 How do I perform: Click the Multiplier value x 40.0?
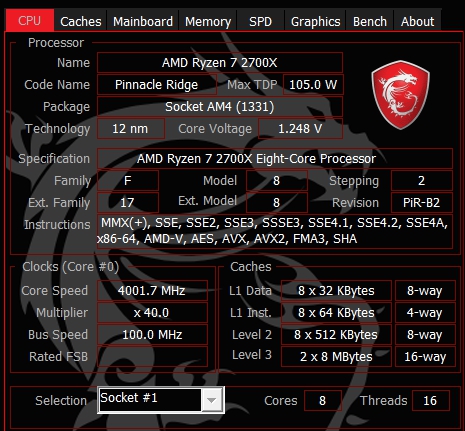[152, 313]
